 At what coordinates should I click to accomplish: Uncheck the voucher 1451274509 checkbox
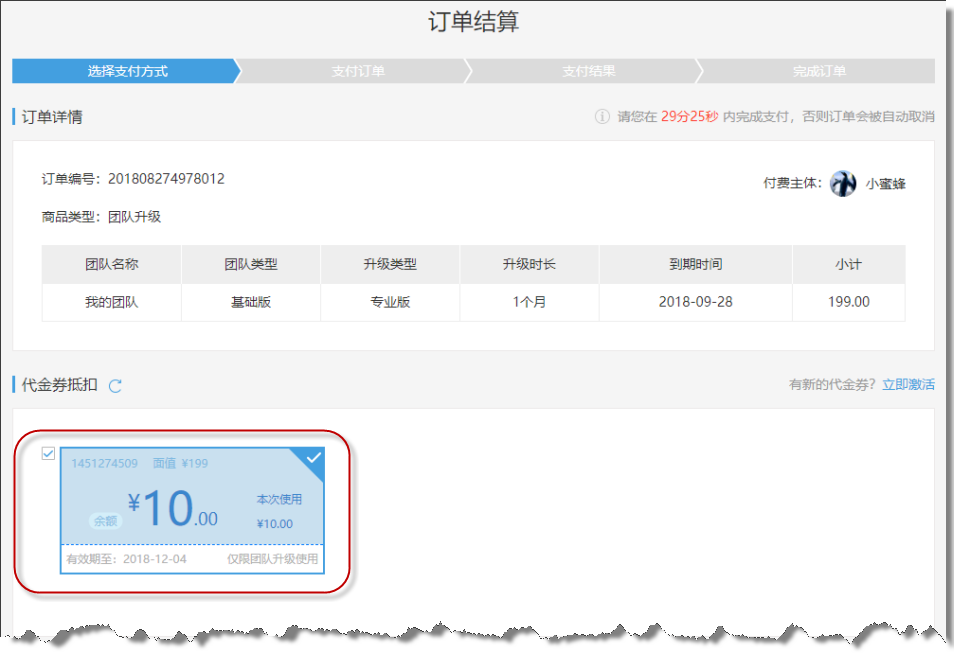coord(49,453)
